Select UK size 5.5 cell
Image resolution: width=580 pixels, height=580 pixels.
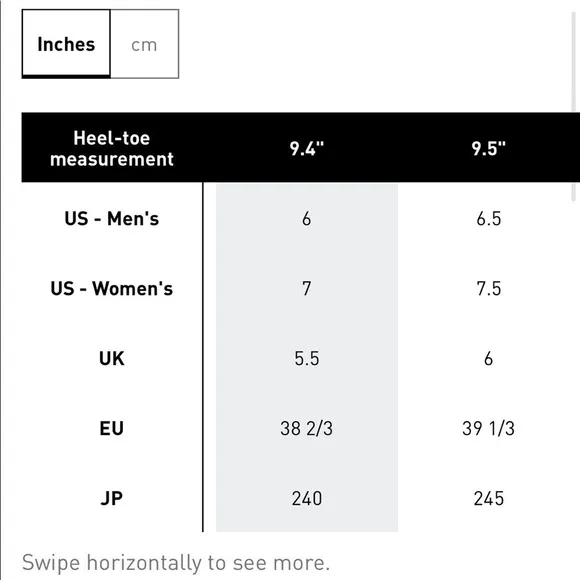point(307,358)
